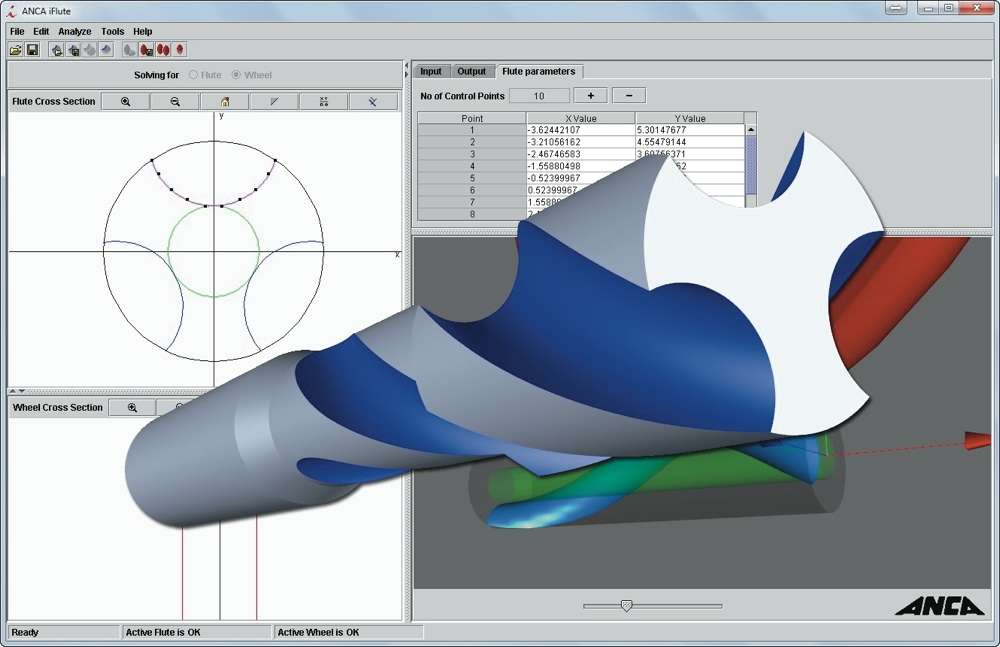
Task: Open the File menu
Action: point(17,31)
